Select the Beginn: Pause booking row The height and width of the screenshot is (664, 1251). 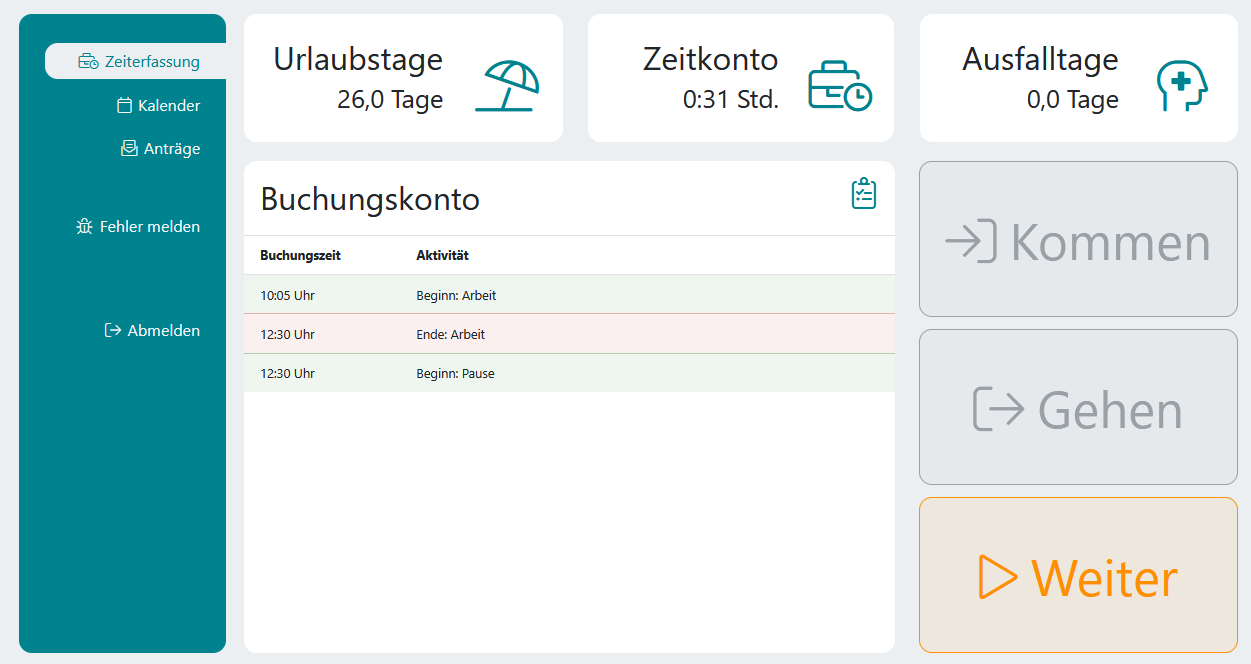point(568,373)
